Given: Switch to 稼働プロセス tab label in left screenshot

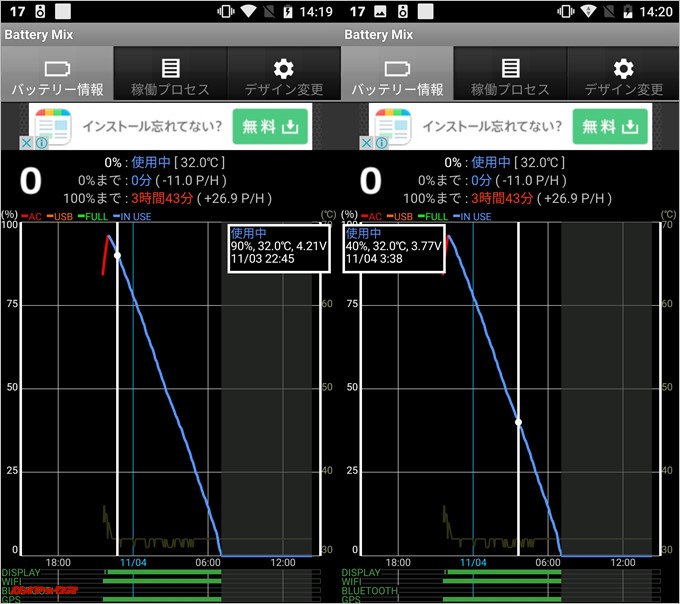Looking at the screenshot, I should (170, 89).
